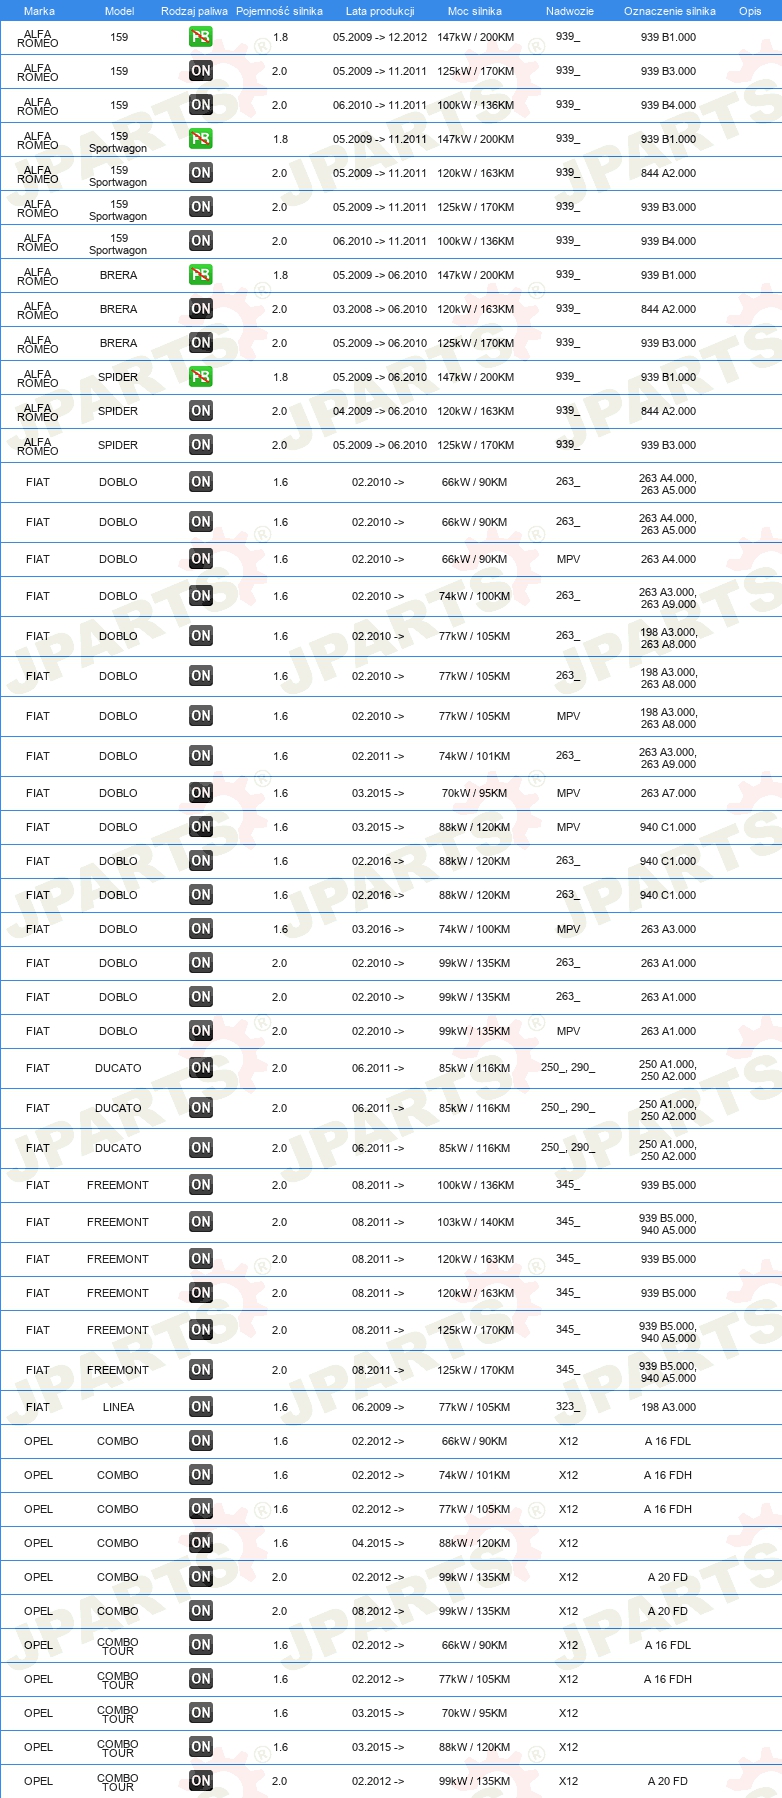Click the 04.2009 -> 06.2010 production years cell
The image size is (782, 1798).
point(380,411)
